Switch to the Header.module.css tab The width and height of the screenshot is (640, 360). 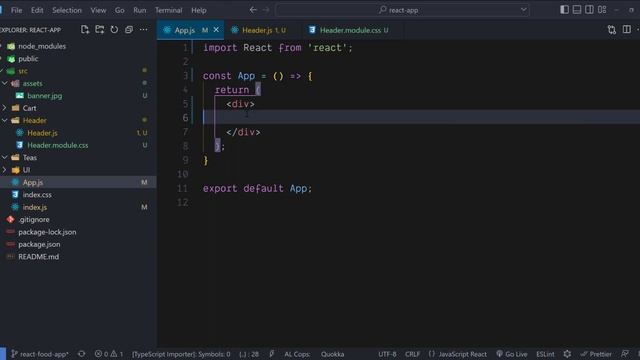tap(350, 30)
